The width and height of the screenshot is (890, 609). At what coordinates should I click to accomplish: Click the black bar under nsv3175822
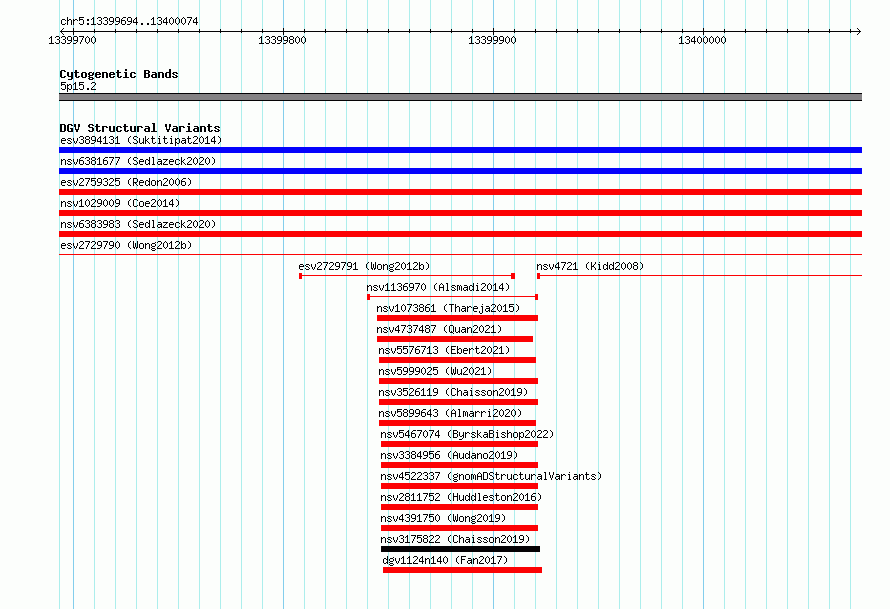tap(460, 549)
